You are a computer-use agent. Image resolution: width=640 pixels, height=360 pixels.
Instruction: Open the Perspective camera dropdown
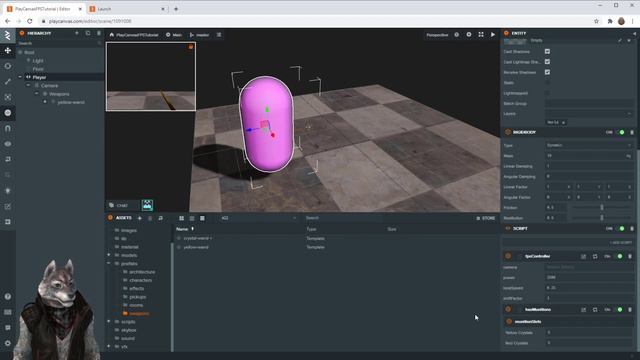pos(437,35)
